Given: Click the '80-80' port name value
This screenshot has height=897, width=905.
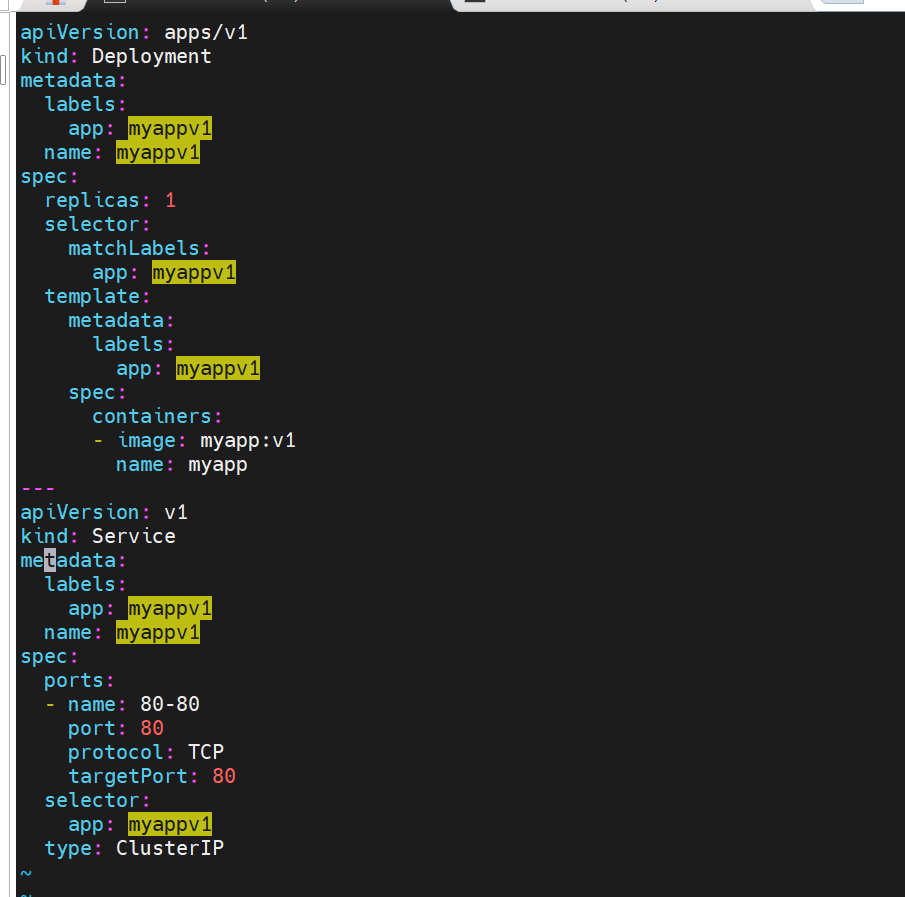Looking at the screenshot, I should pos(170,704).
